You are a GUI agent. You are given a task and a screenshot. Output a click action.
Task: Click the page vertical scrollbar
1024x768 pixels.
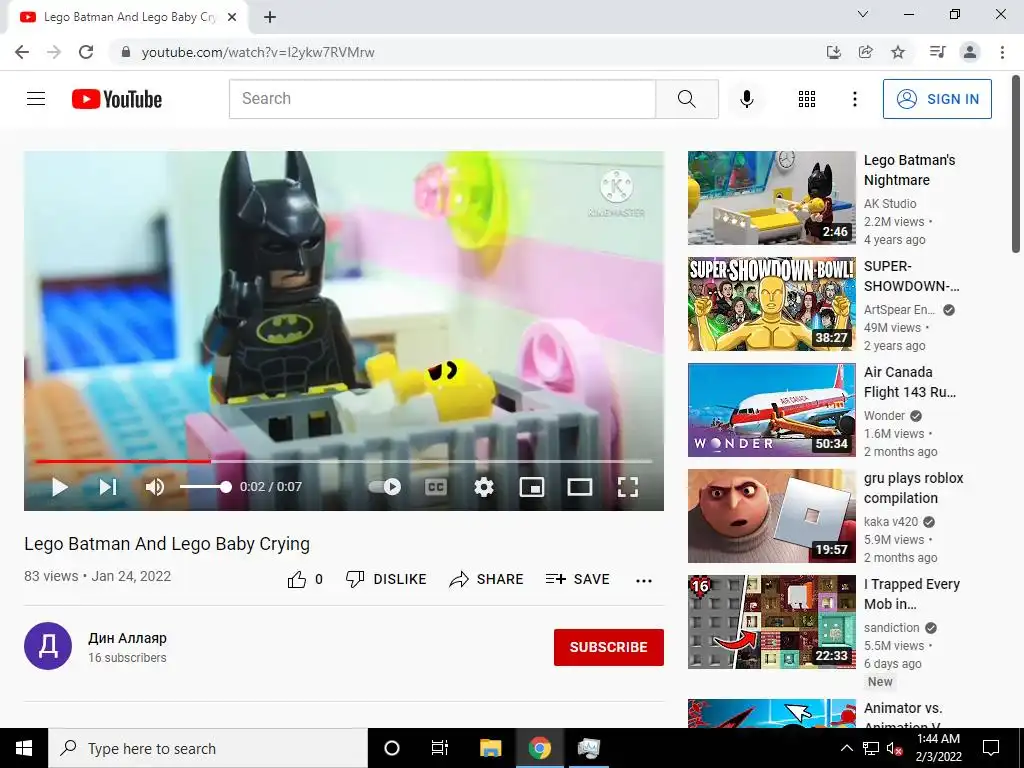tap(1016, 163)
